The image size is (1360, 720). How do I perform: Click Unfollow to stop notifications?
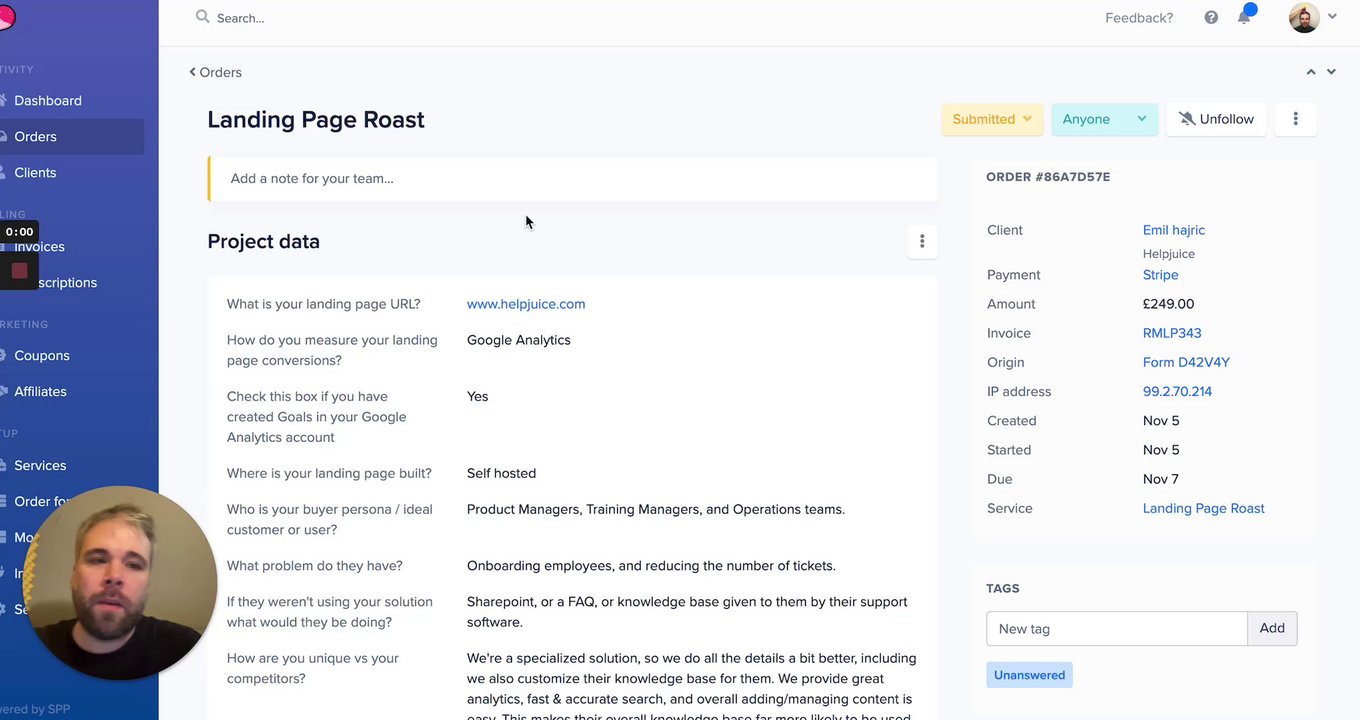(x=1216, y=119)
